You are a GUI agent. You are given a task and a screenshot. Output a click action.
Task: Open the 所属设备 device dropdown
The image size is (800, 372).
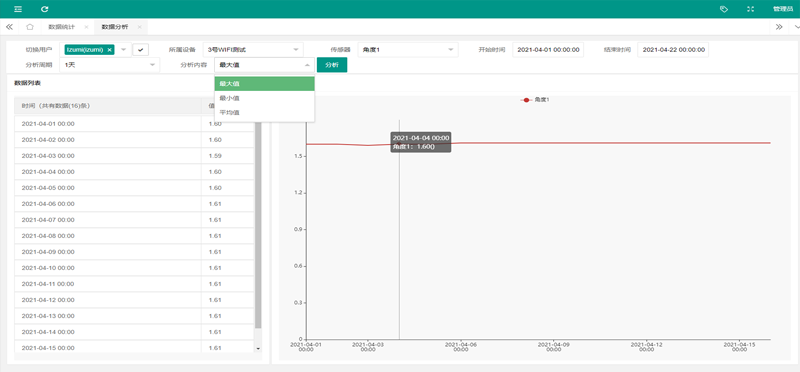(253, 49)
